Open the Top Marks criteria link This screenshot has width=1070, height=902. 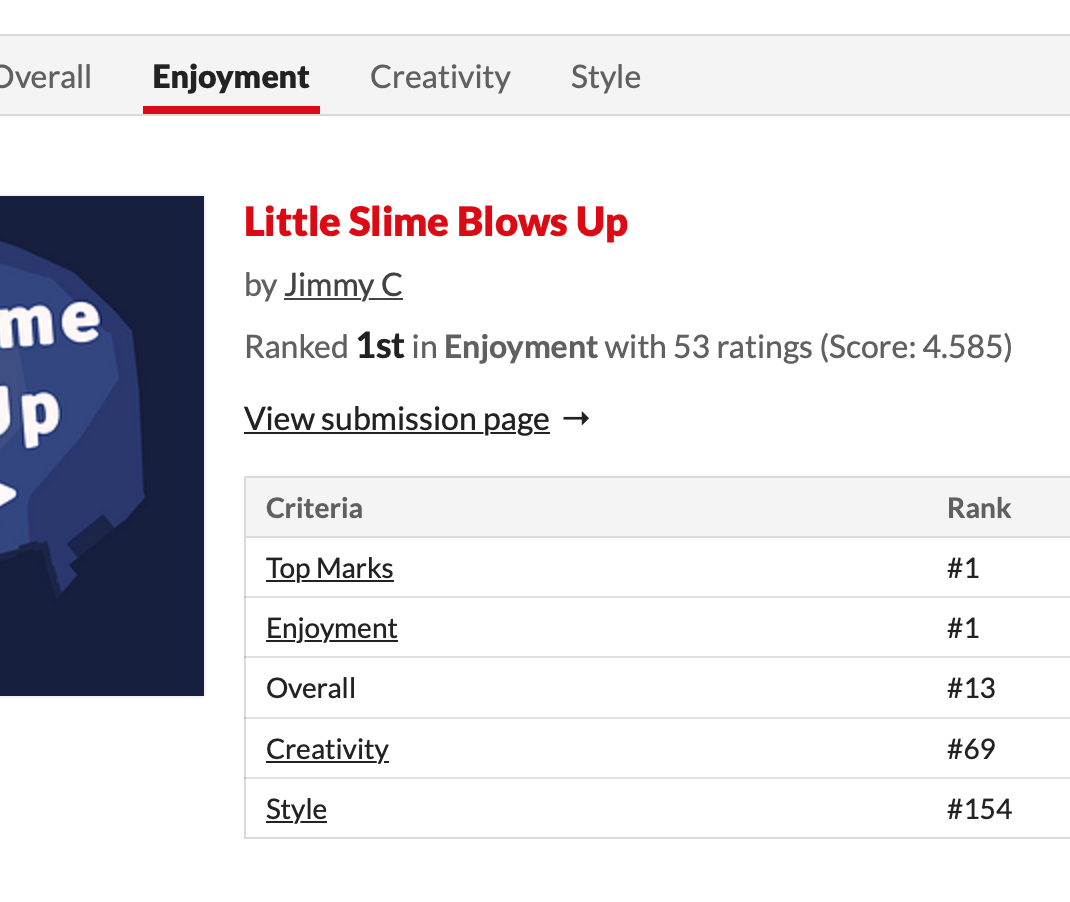[x=330, y=569]
